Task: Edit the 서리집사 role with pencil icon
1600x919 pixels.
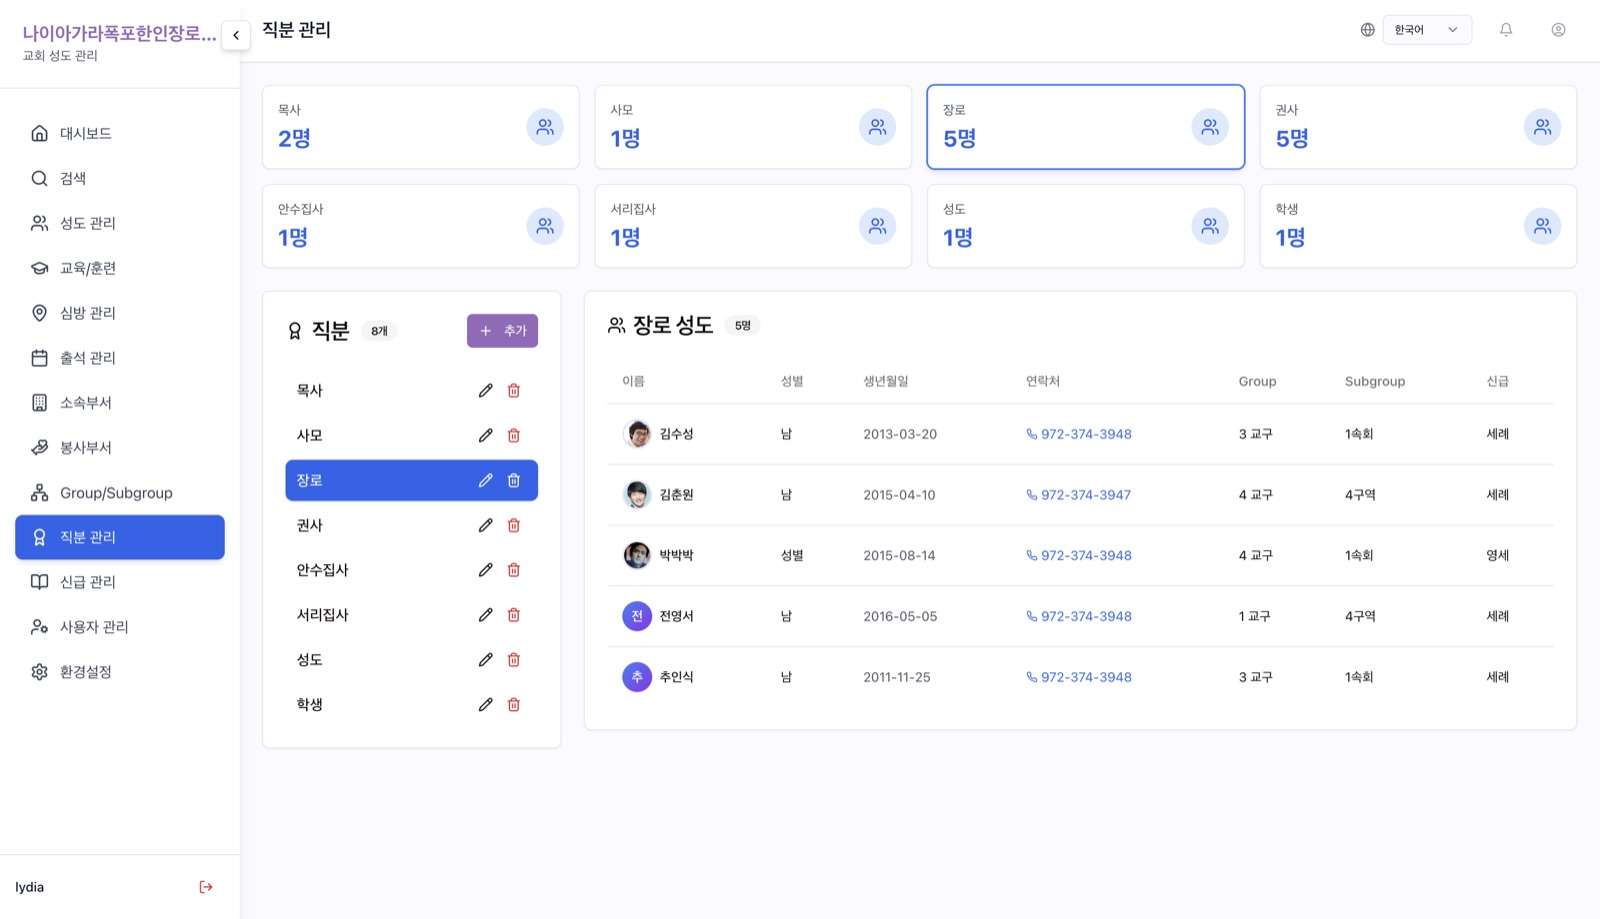Action: point(485,615)
